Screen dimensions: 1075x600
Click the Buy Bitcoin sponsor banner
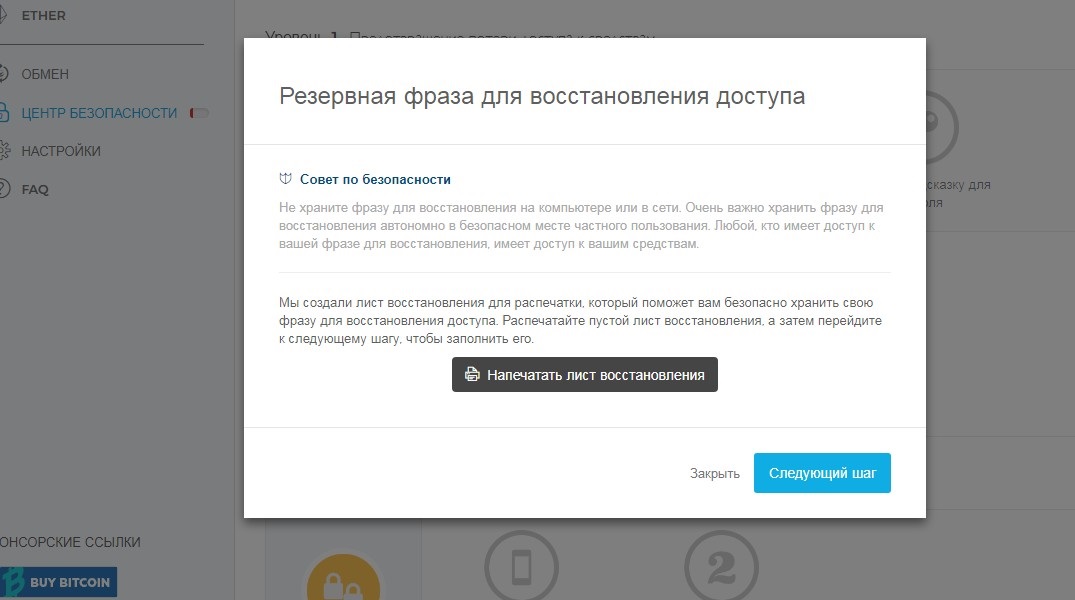[x=59, y=581]
